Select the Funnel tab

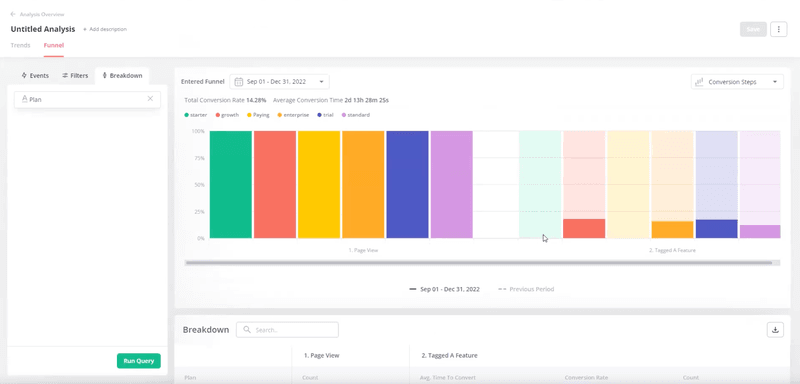coord(54,45)
